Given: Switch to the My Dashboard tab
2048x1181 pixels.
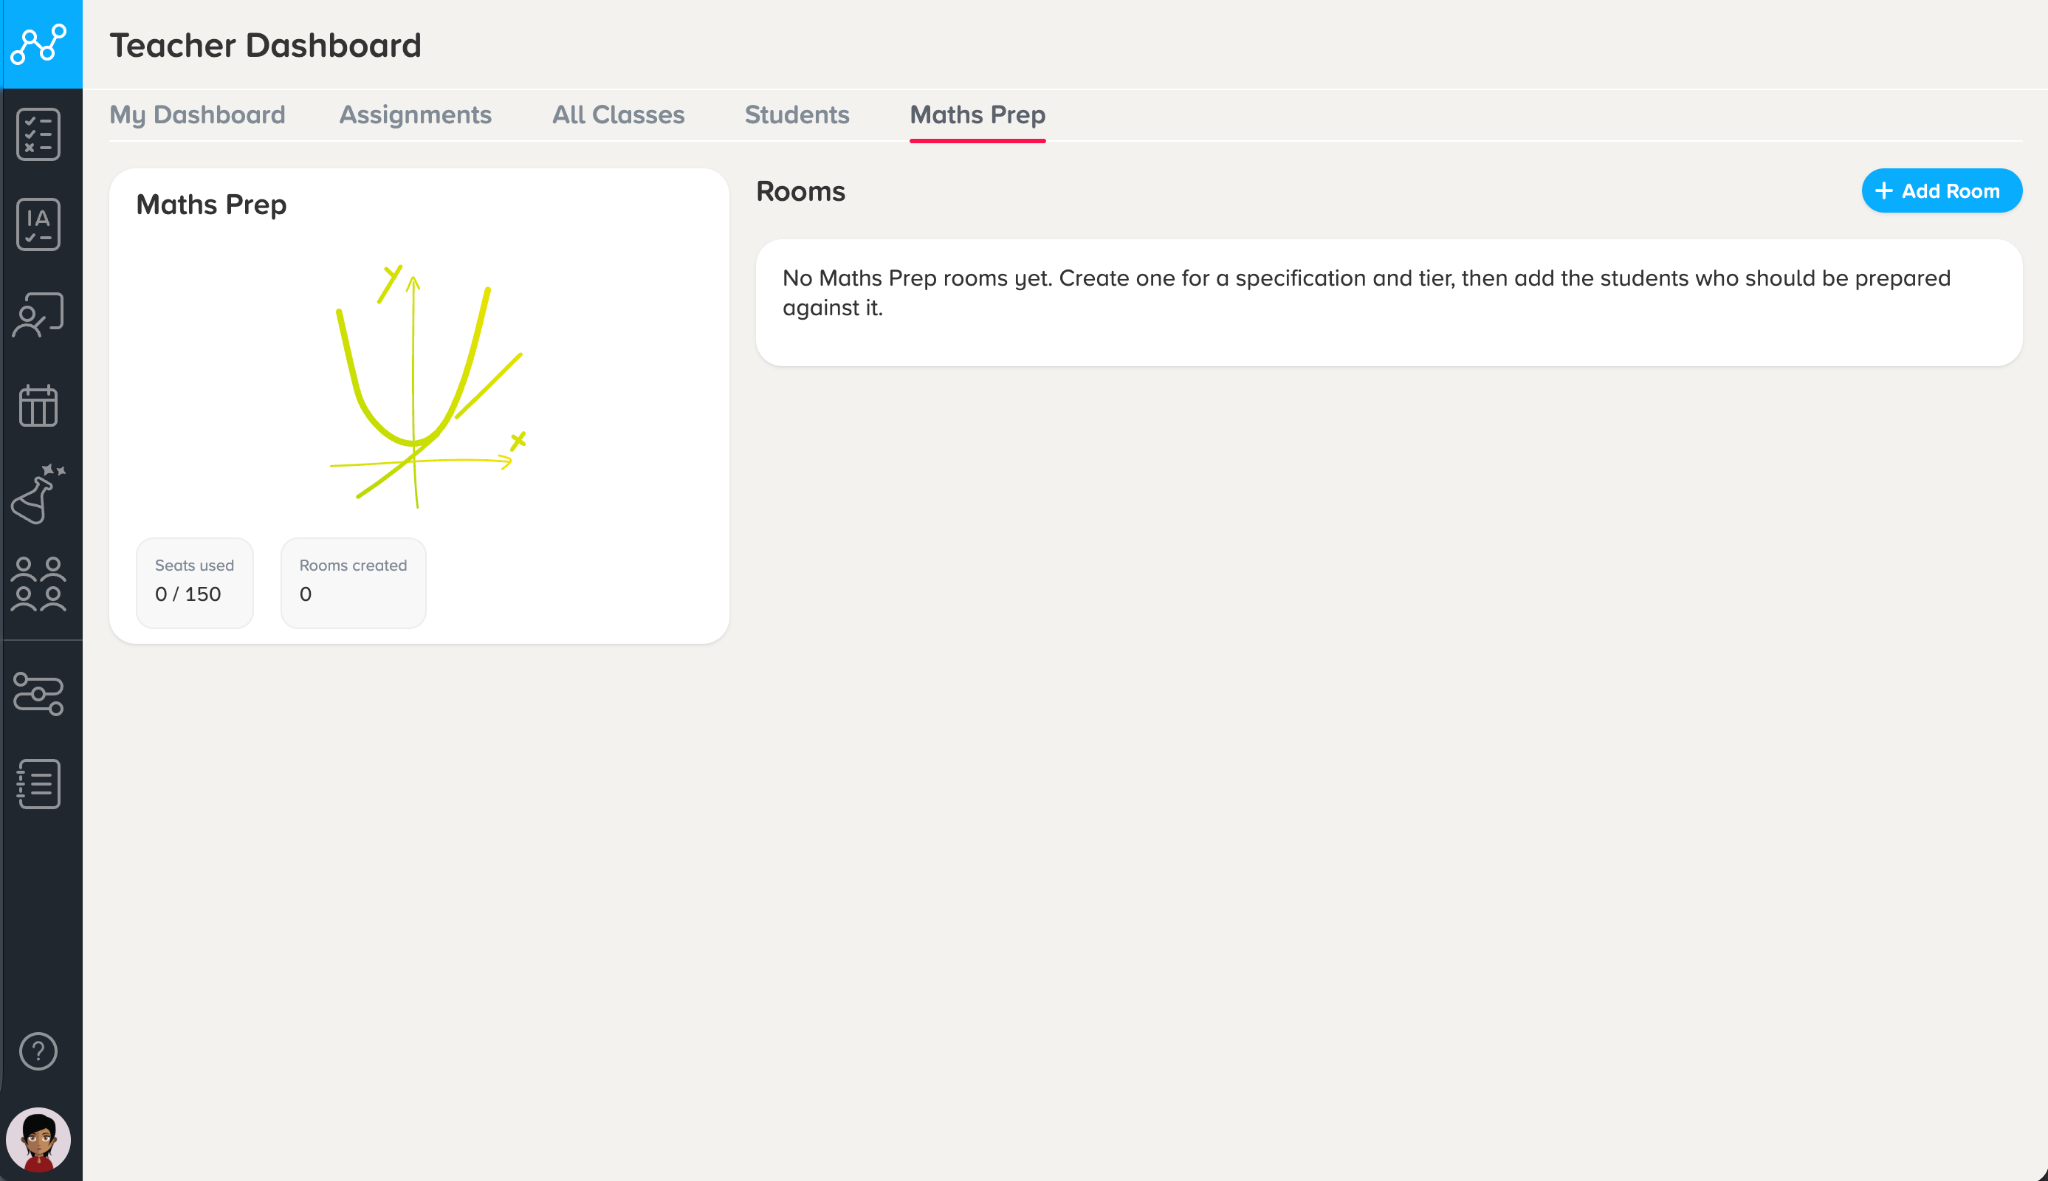Looking at the screenshot, I should point(197,115).
